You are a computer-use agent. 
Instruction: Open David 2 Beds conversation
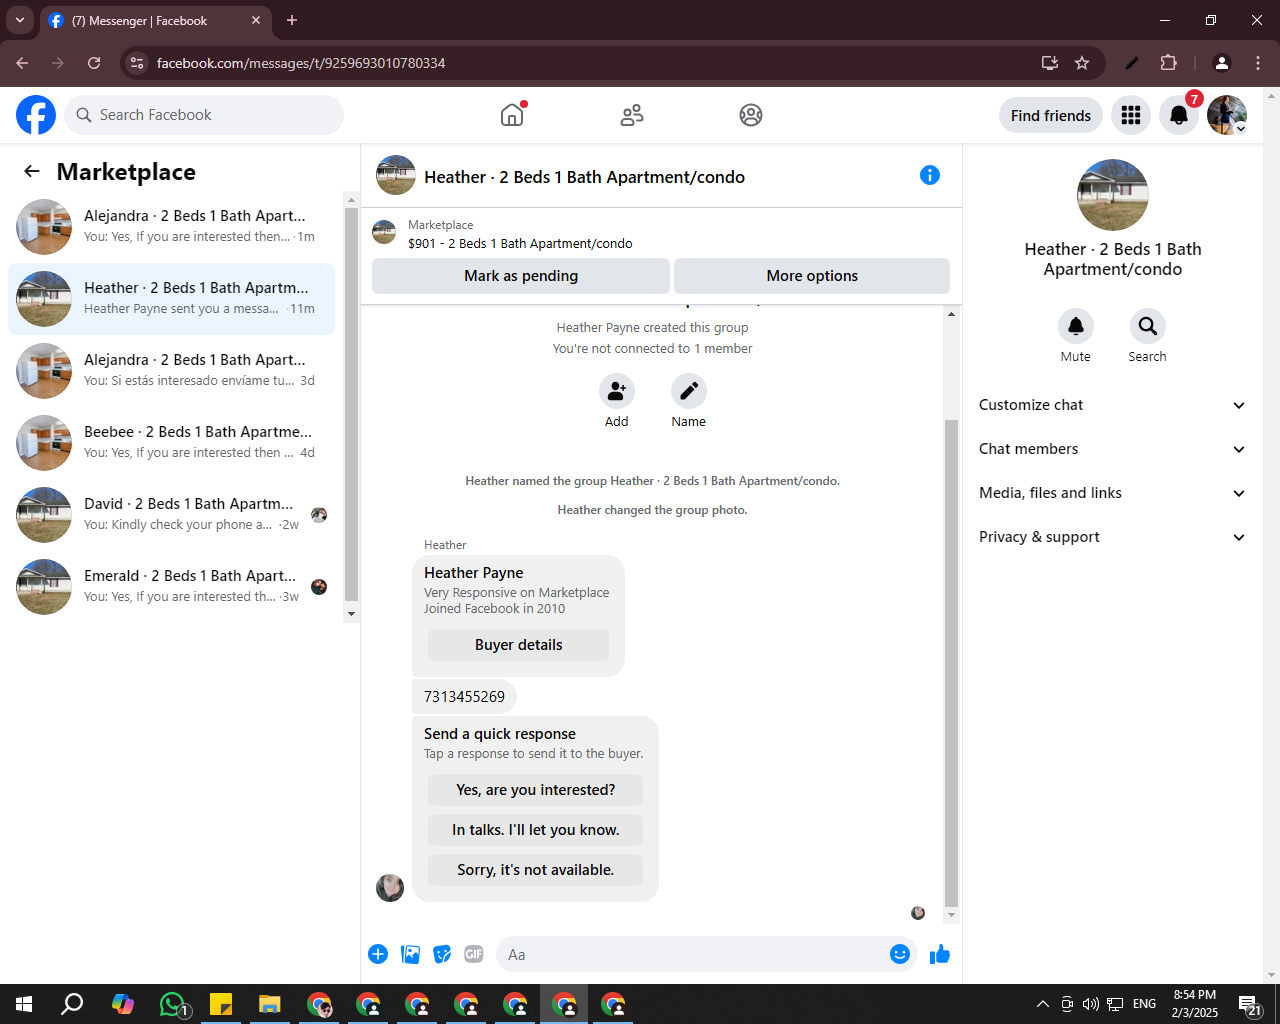(x=172, y=515)
